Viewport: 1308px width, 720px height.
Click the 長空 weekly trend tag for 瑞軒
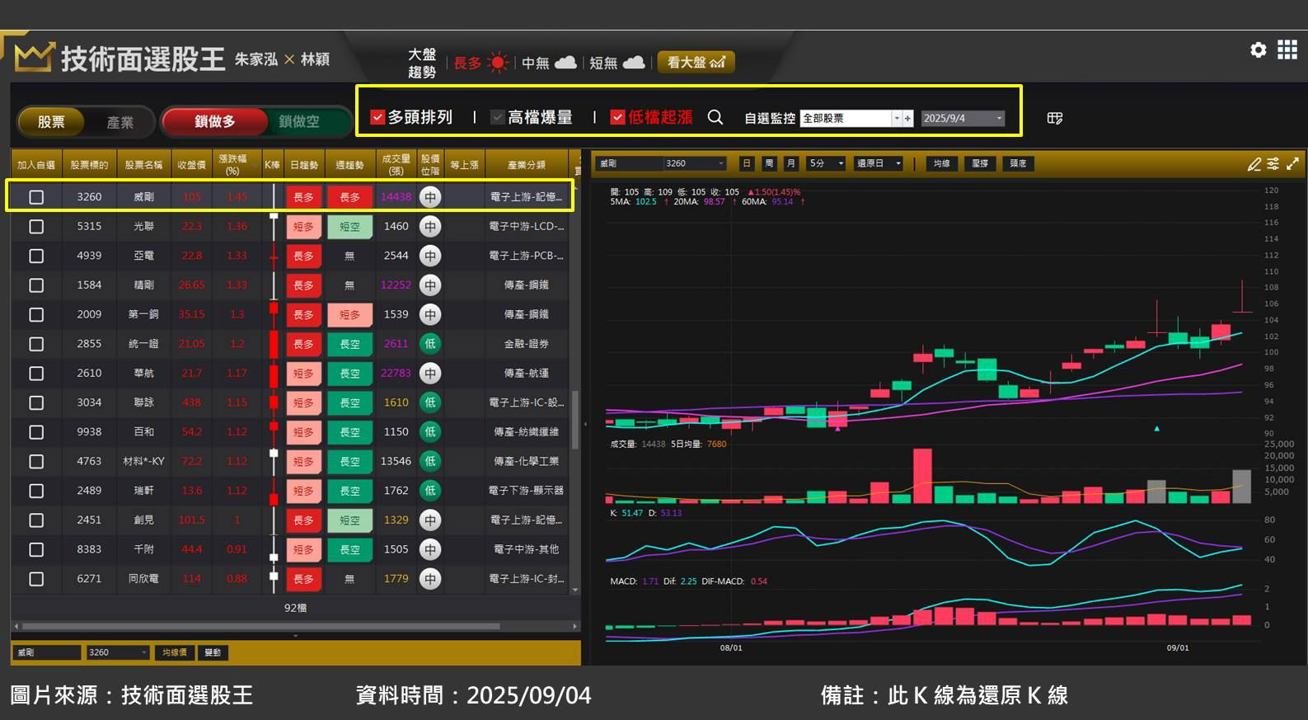[x=349, y=491]
